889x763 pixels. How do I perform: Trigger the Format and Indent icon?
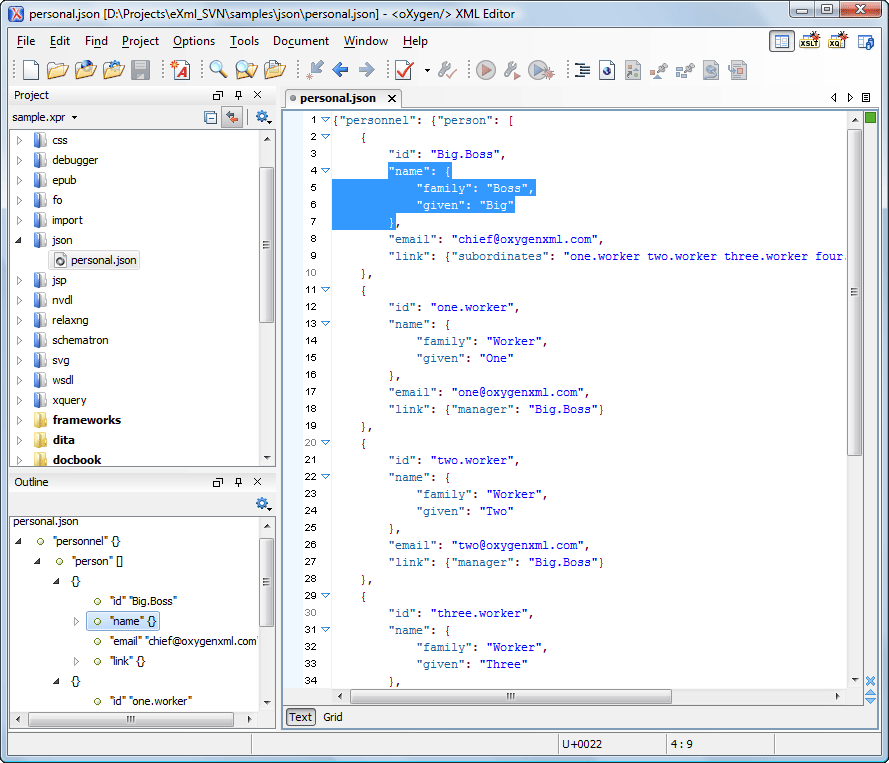click(x=582, y=69)
